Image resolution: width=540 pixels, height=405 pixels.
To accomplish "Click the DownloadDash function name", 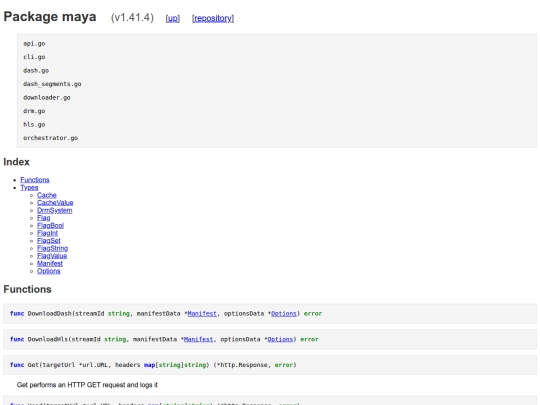I will pyautogui.click(x=50, y=313).
